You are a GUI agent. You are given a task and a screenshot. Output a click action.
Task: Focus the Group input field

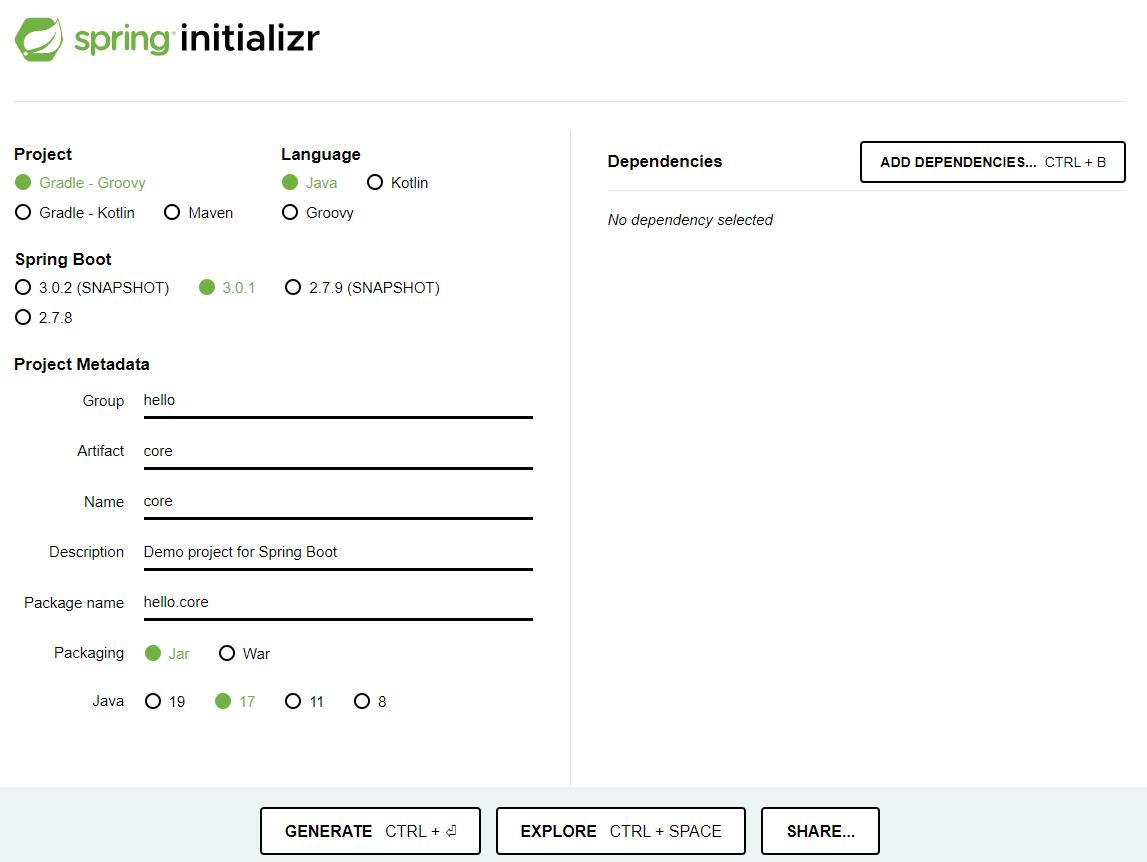338,401
